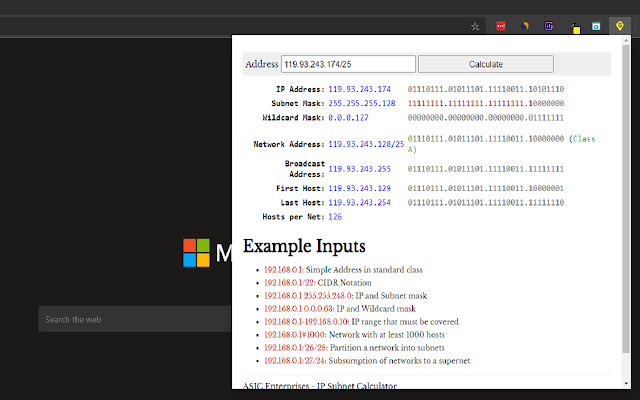Click example 192.168.0.1#1000 hosts input
This screenshot has height=400, width=640.
point(295,335)
